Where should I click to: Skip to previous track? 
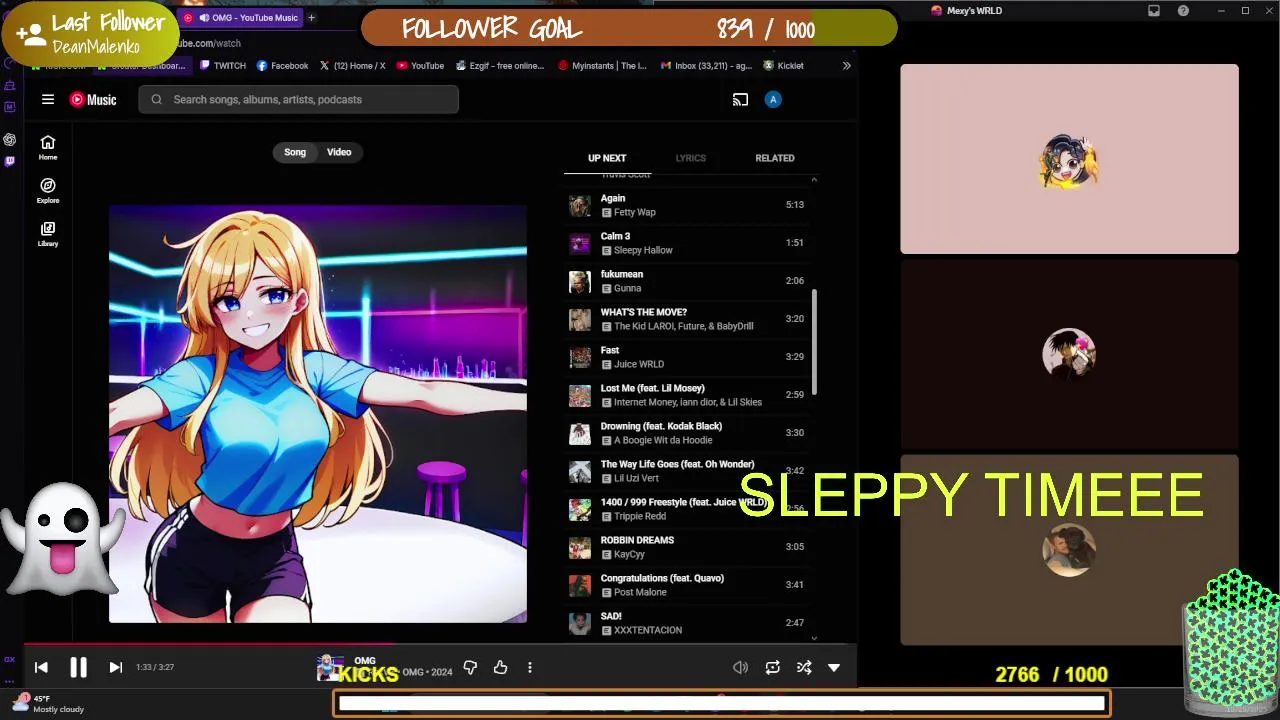(41, 667)
